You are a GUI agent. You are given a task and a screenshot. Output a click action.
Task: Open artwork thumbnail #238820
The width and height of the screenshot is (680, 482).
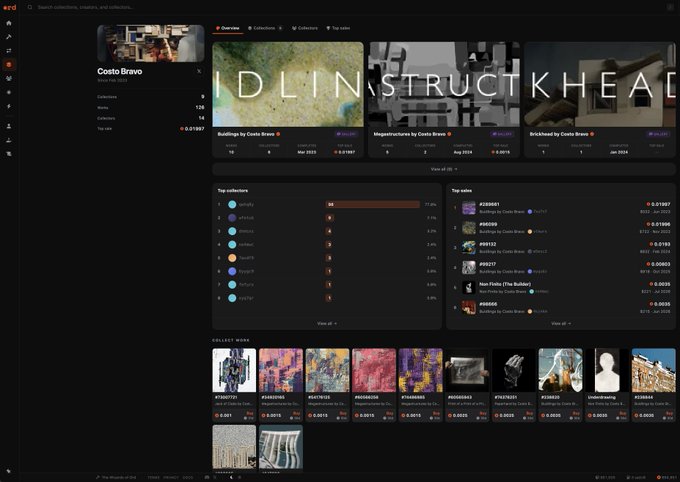tap(560, 370)
